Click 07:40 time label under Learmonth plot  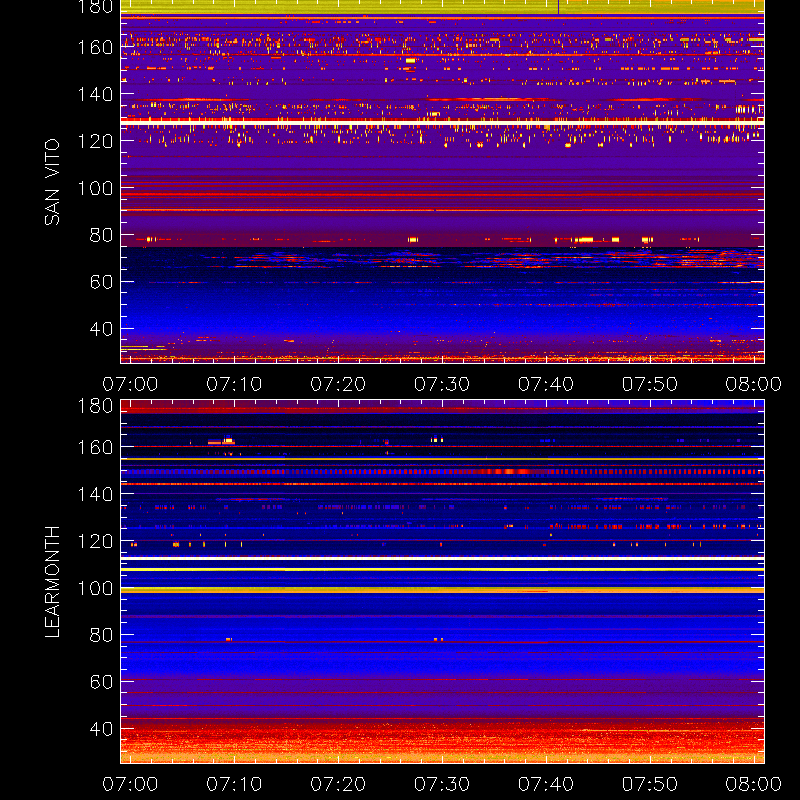[x=546, y=784]
